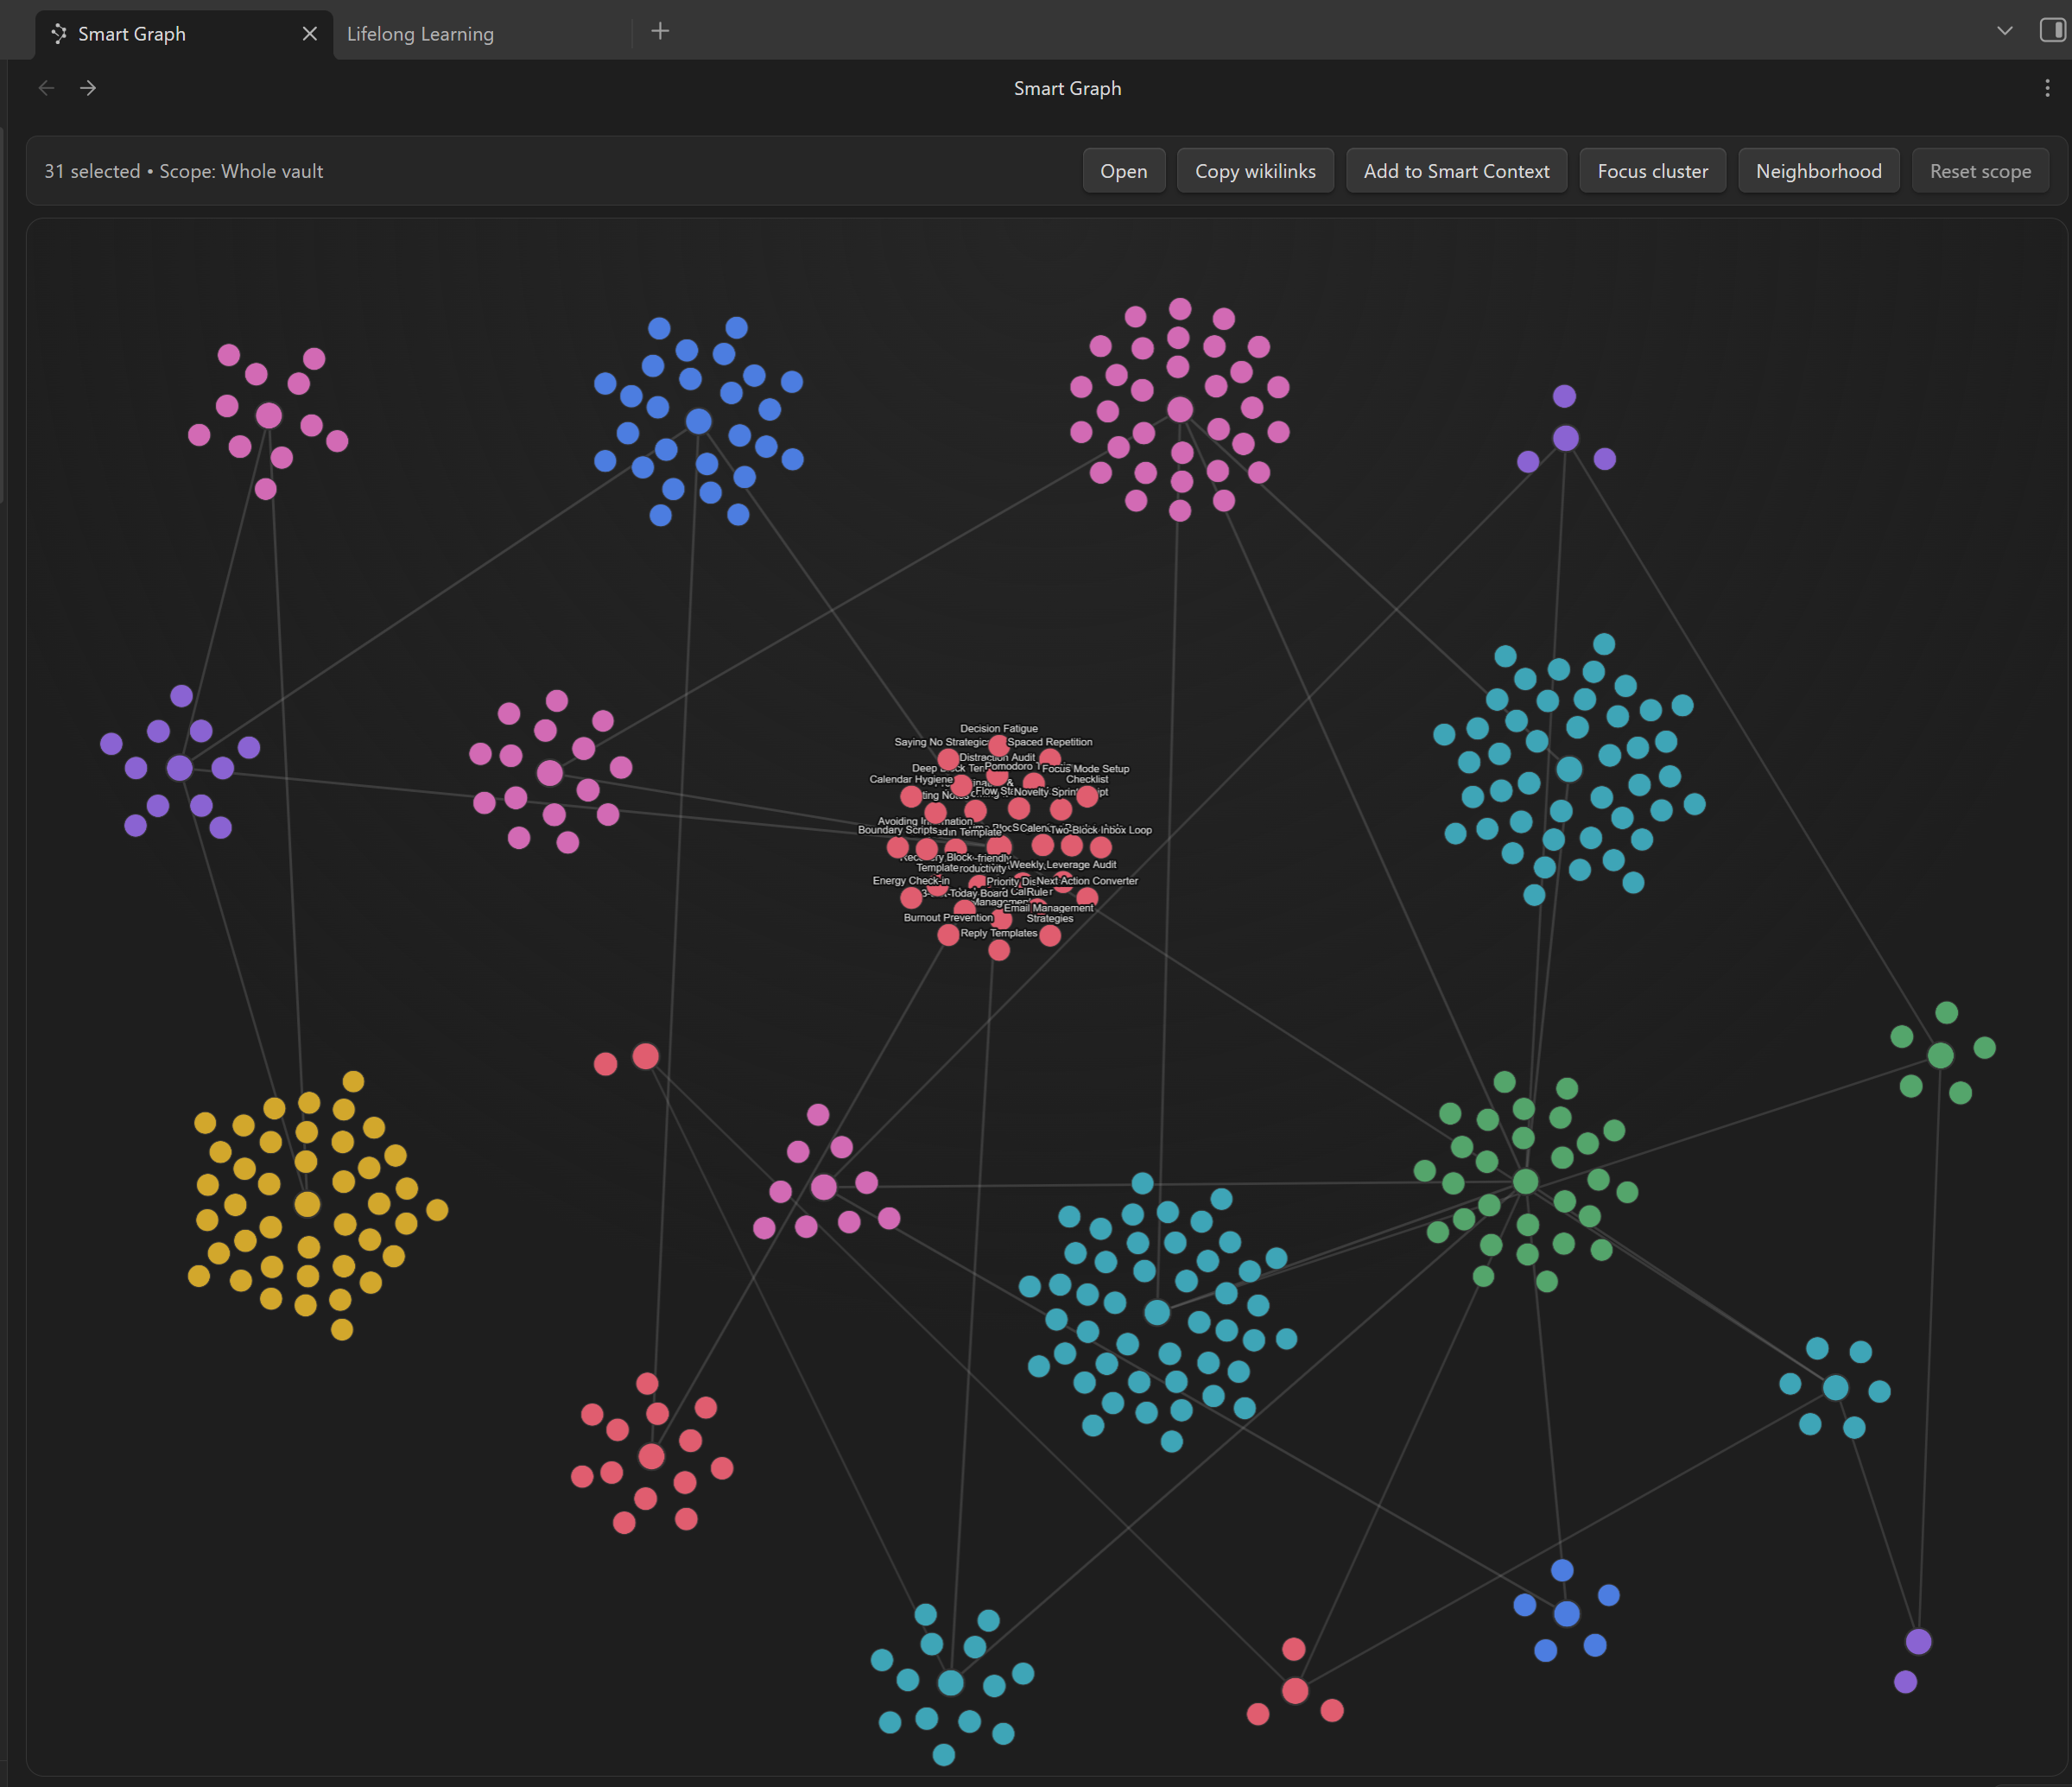Image resolution: width=2072 pixels, height=1787 pixels.
Task: Click the back navigation arrow
Action: click(x=46, y=88)
